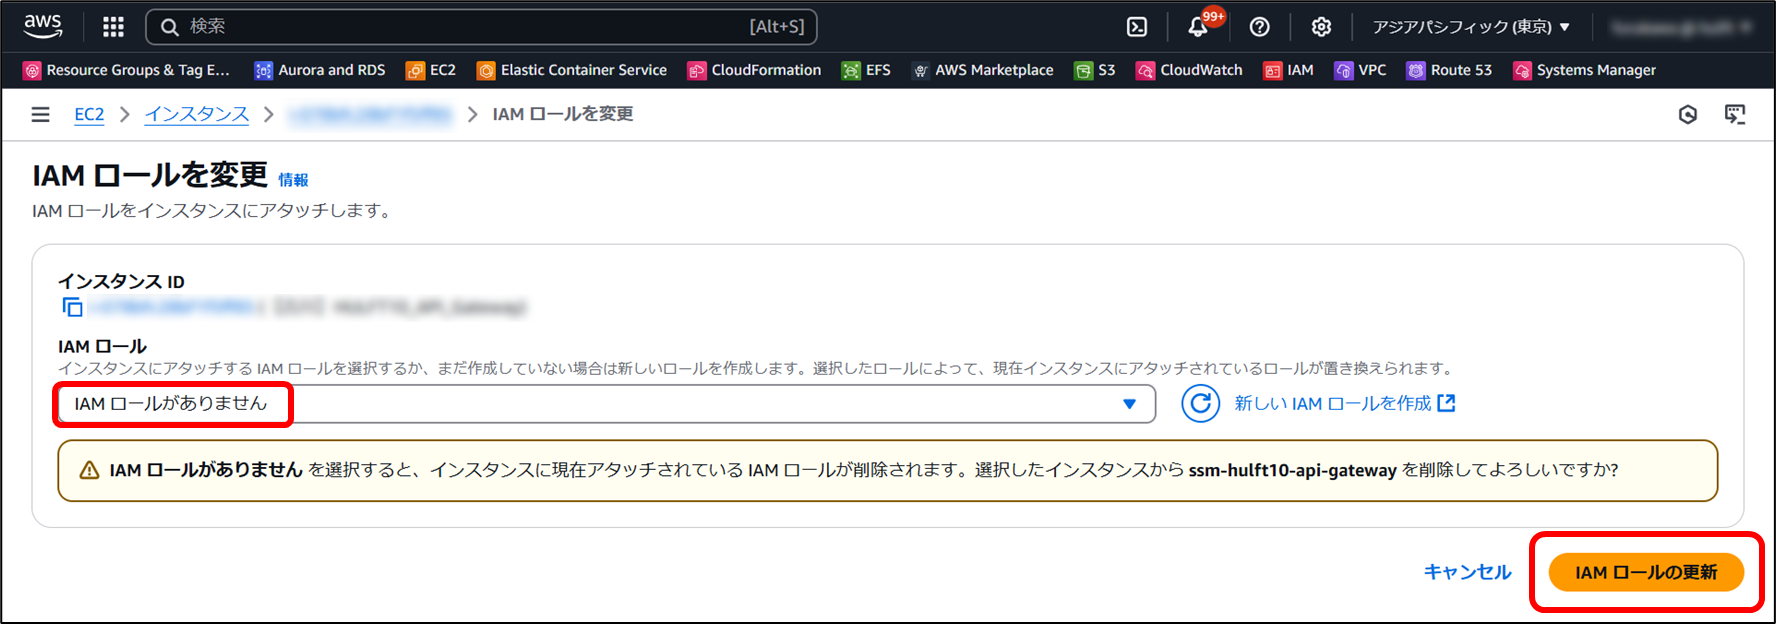Open the EC2 bookmark shortcut
The height and width of the screenshot is (624, 1776).
click(431, 70)
